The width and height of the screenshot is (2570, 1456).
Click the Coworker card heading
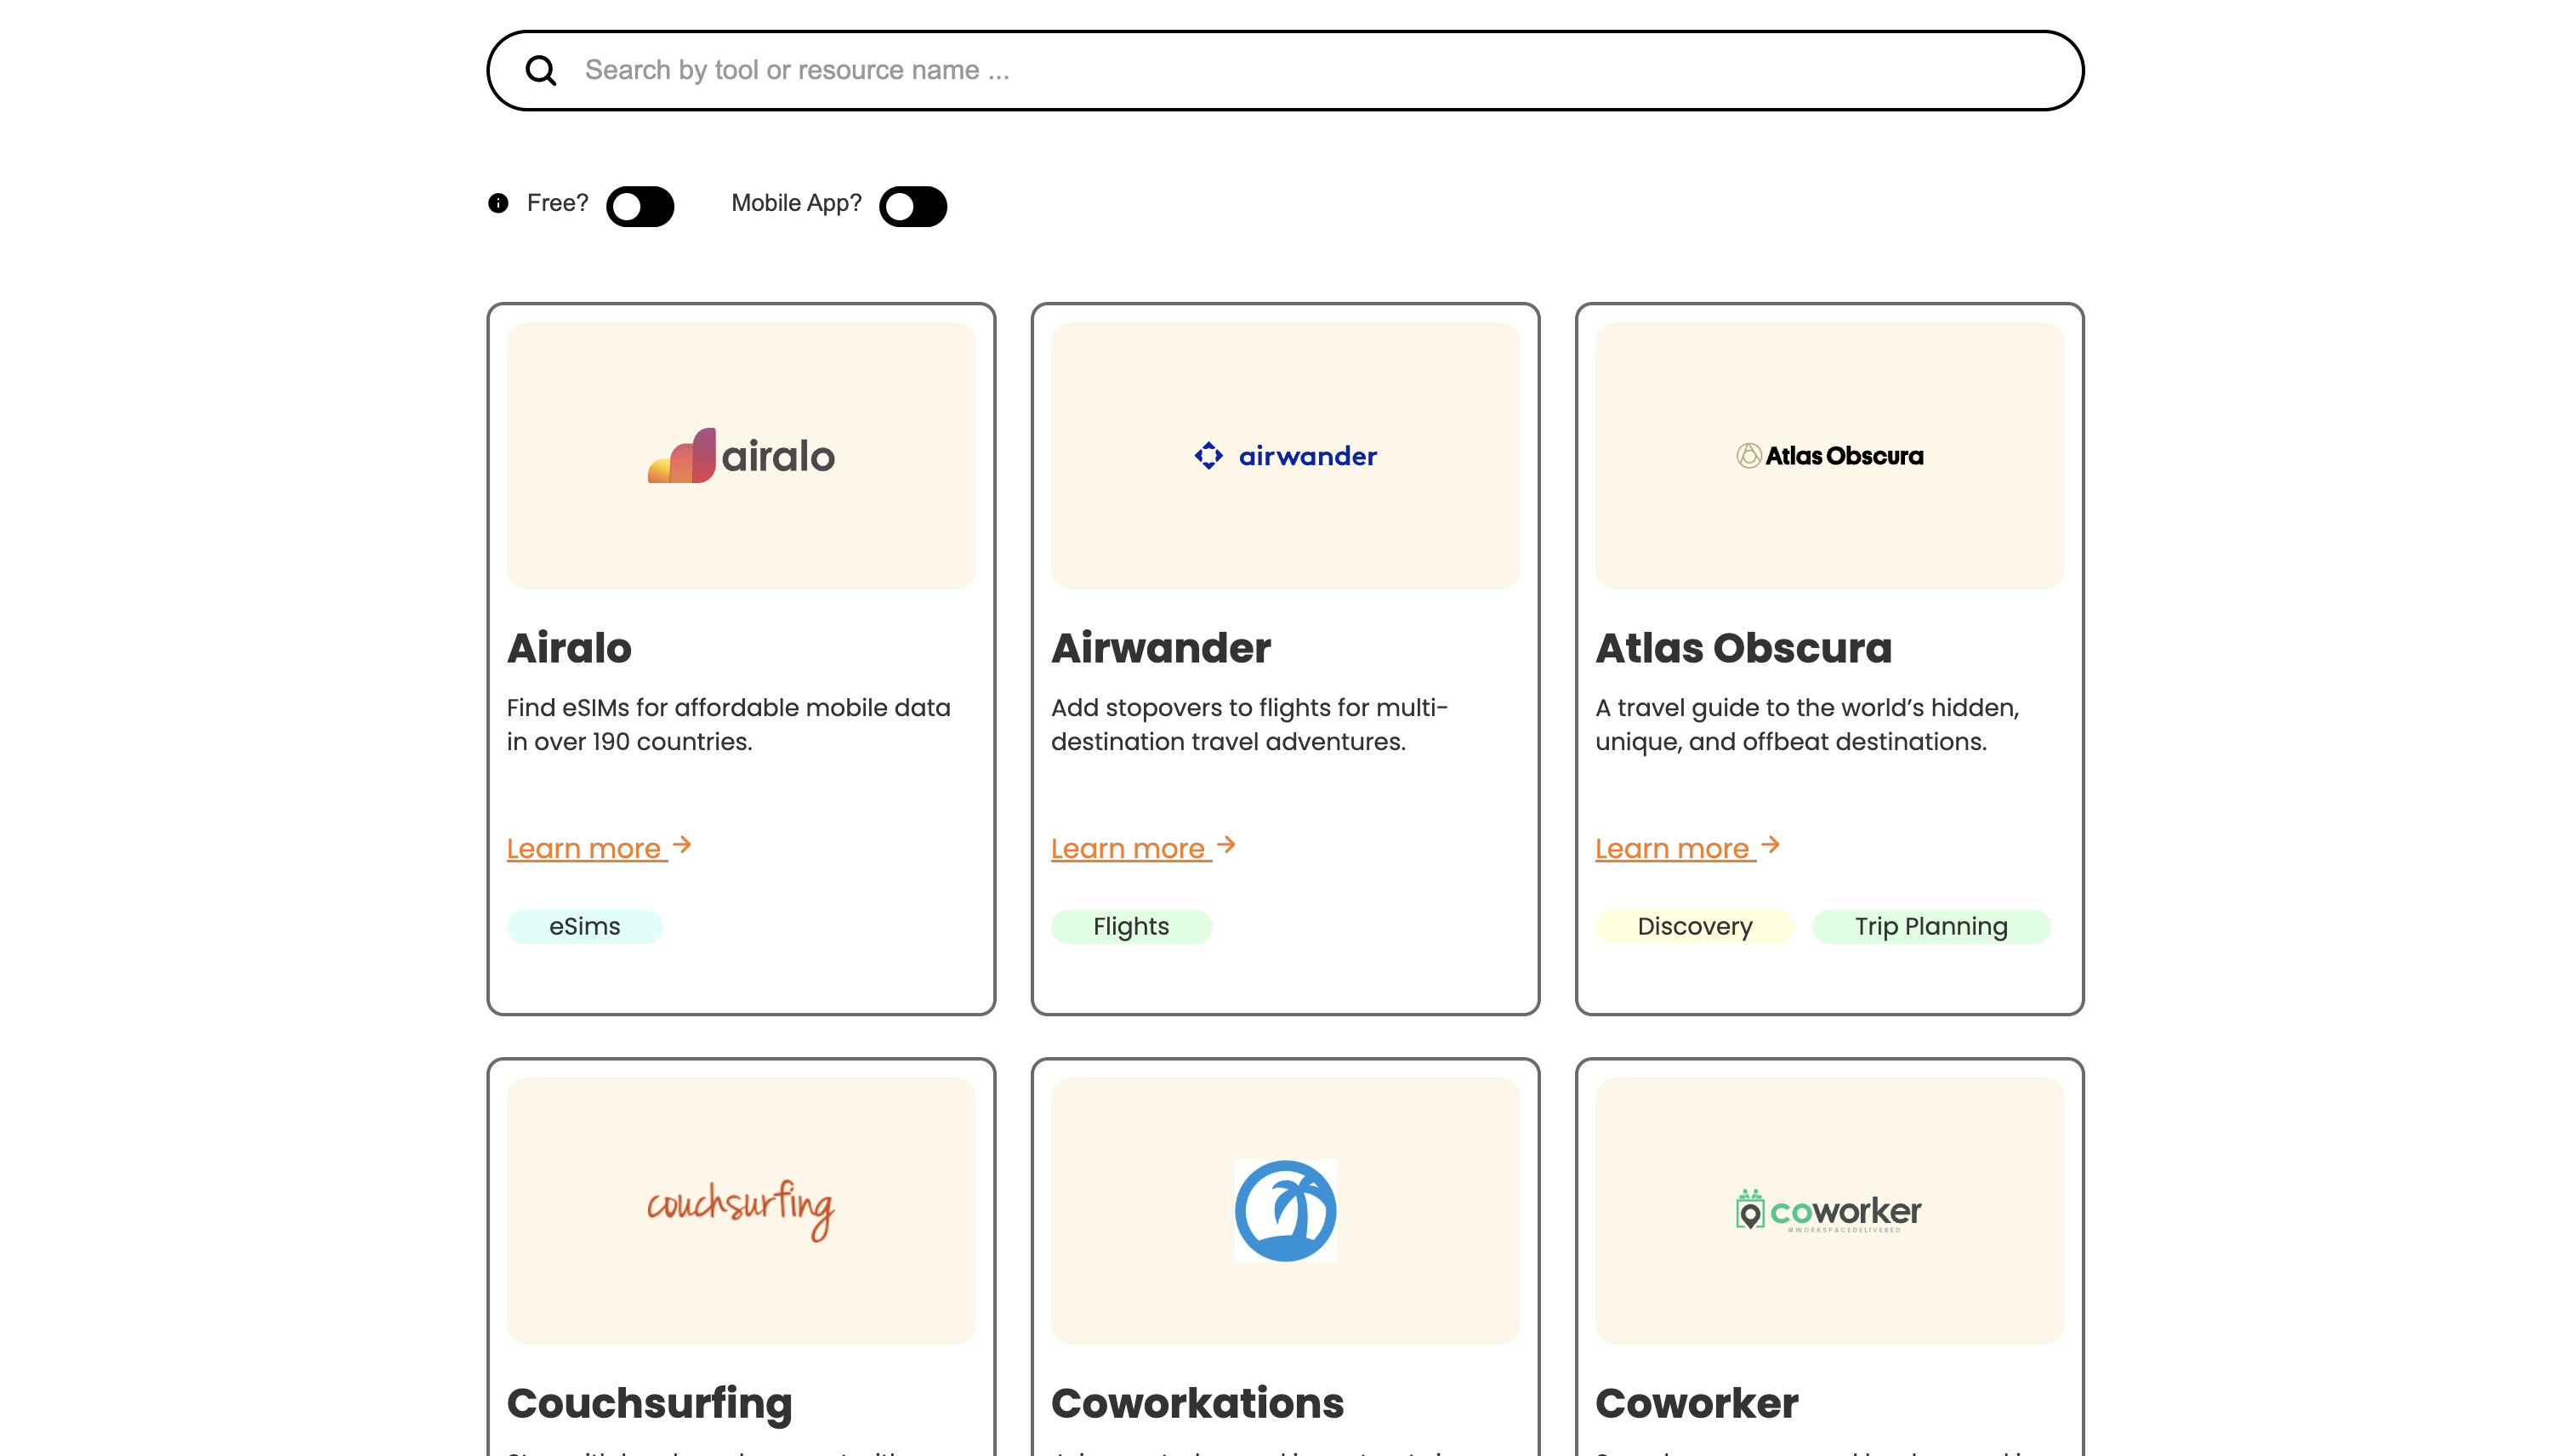click(x=1696, y=1403)
